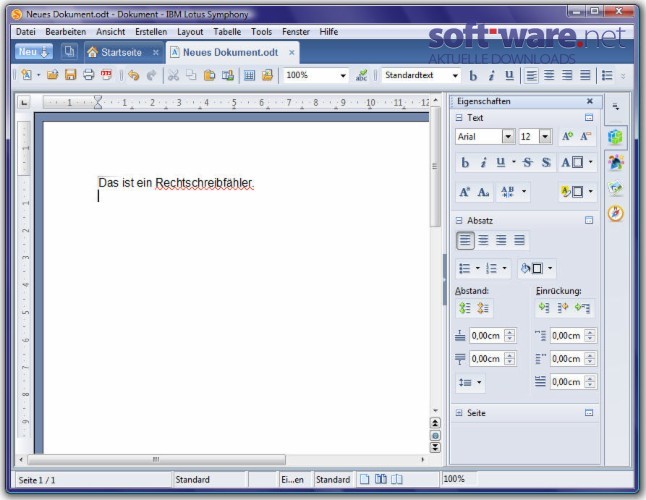This screenshot has height=500, width=646.
Task: Click the horizontal scrollbar thumb
Action: (157, 459)
